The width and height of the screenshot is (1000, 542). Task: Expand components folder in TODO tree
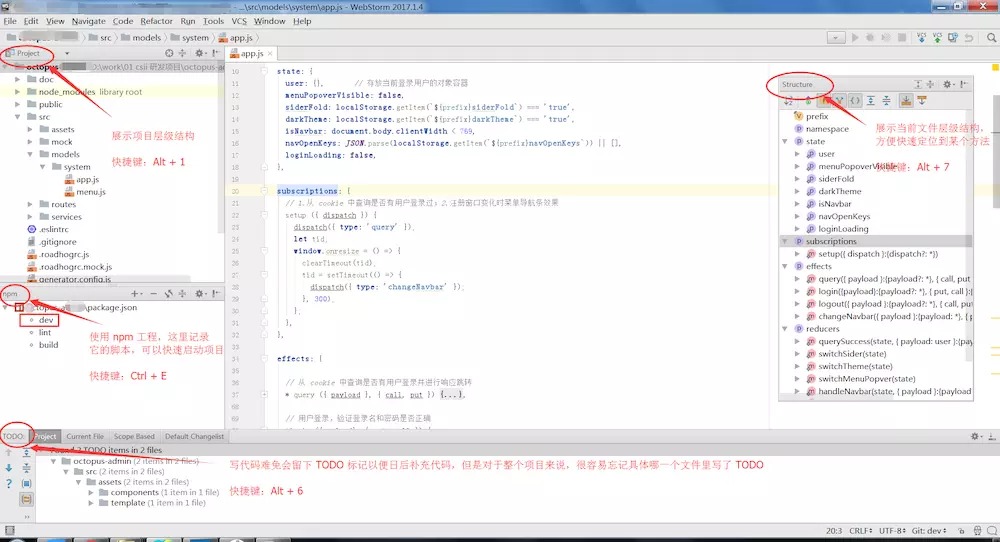click(x=91, y=493)
